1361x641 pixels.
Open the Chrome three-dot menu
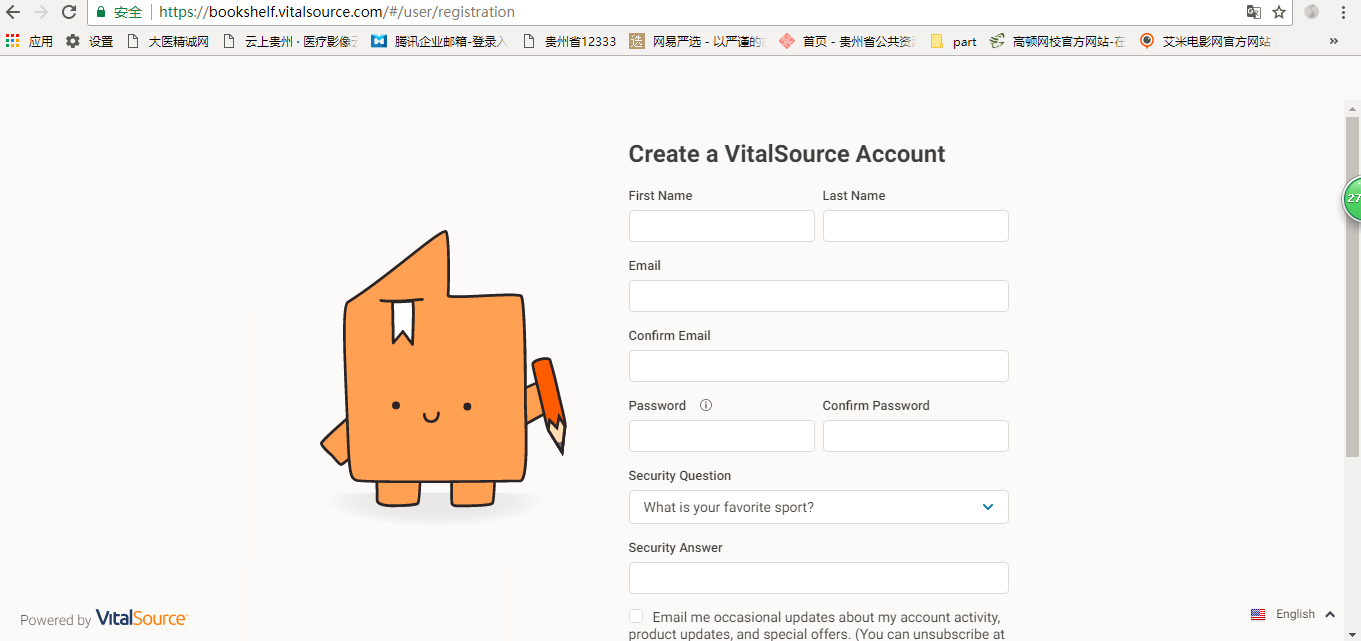pyautogui.click(x=1343, y=12)
